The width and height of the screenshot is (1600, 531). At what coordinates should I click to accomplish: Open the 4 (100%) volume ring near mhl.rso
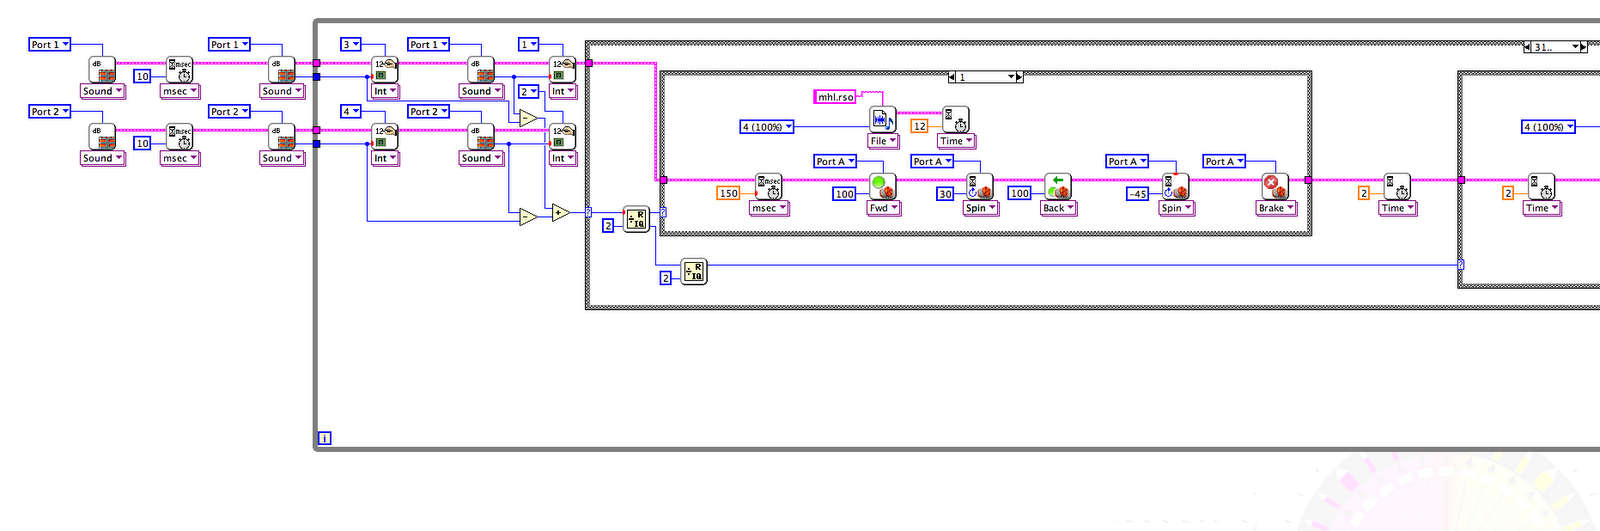[767, 127]
